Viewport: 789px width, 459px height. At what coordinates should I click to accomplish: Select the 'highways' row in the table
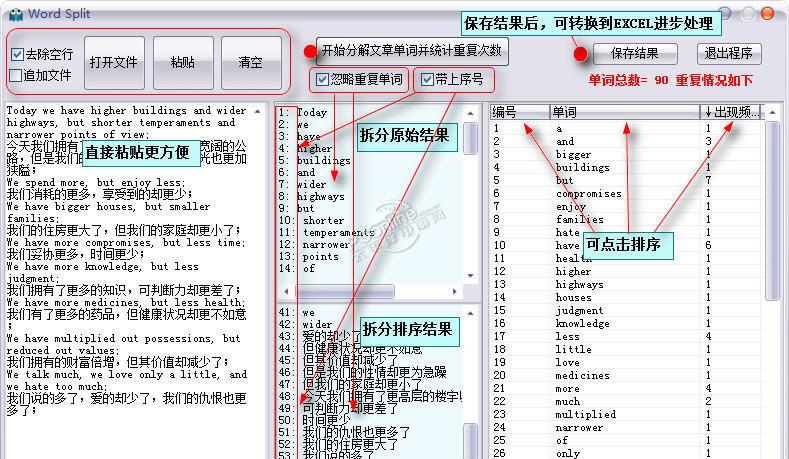click(x=626, y=284)
